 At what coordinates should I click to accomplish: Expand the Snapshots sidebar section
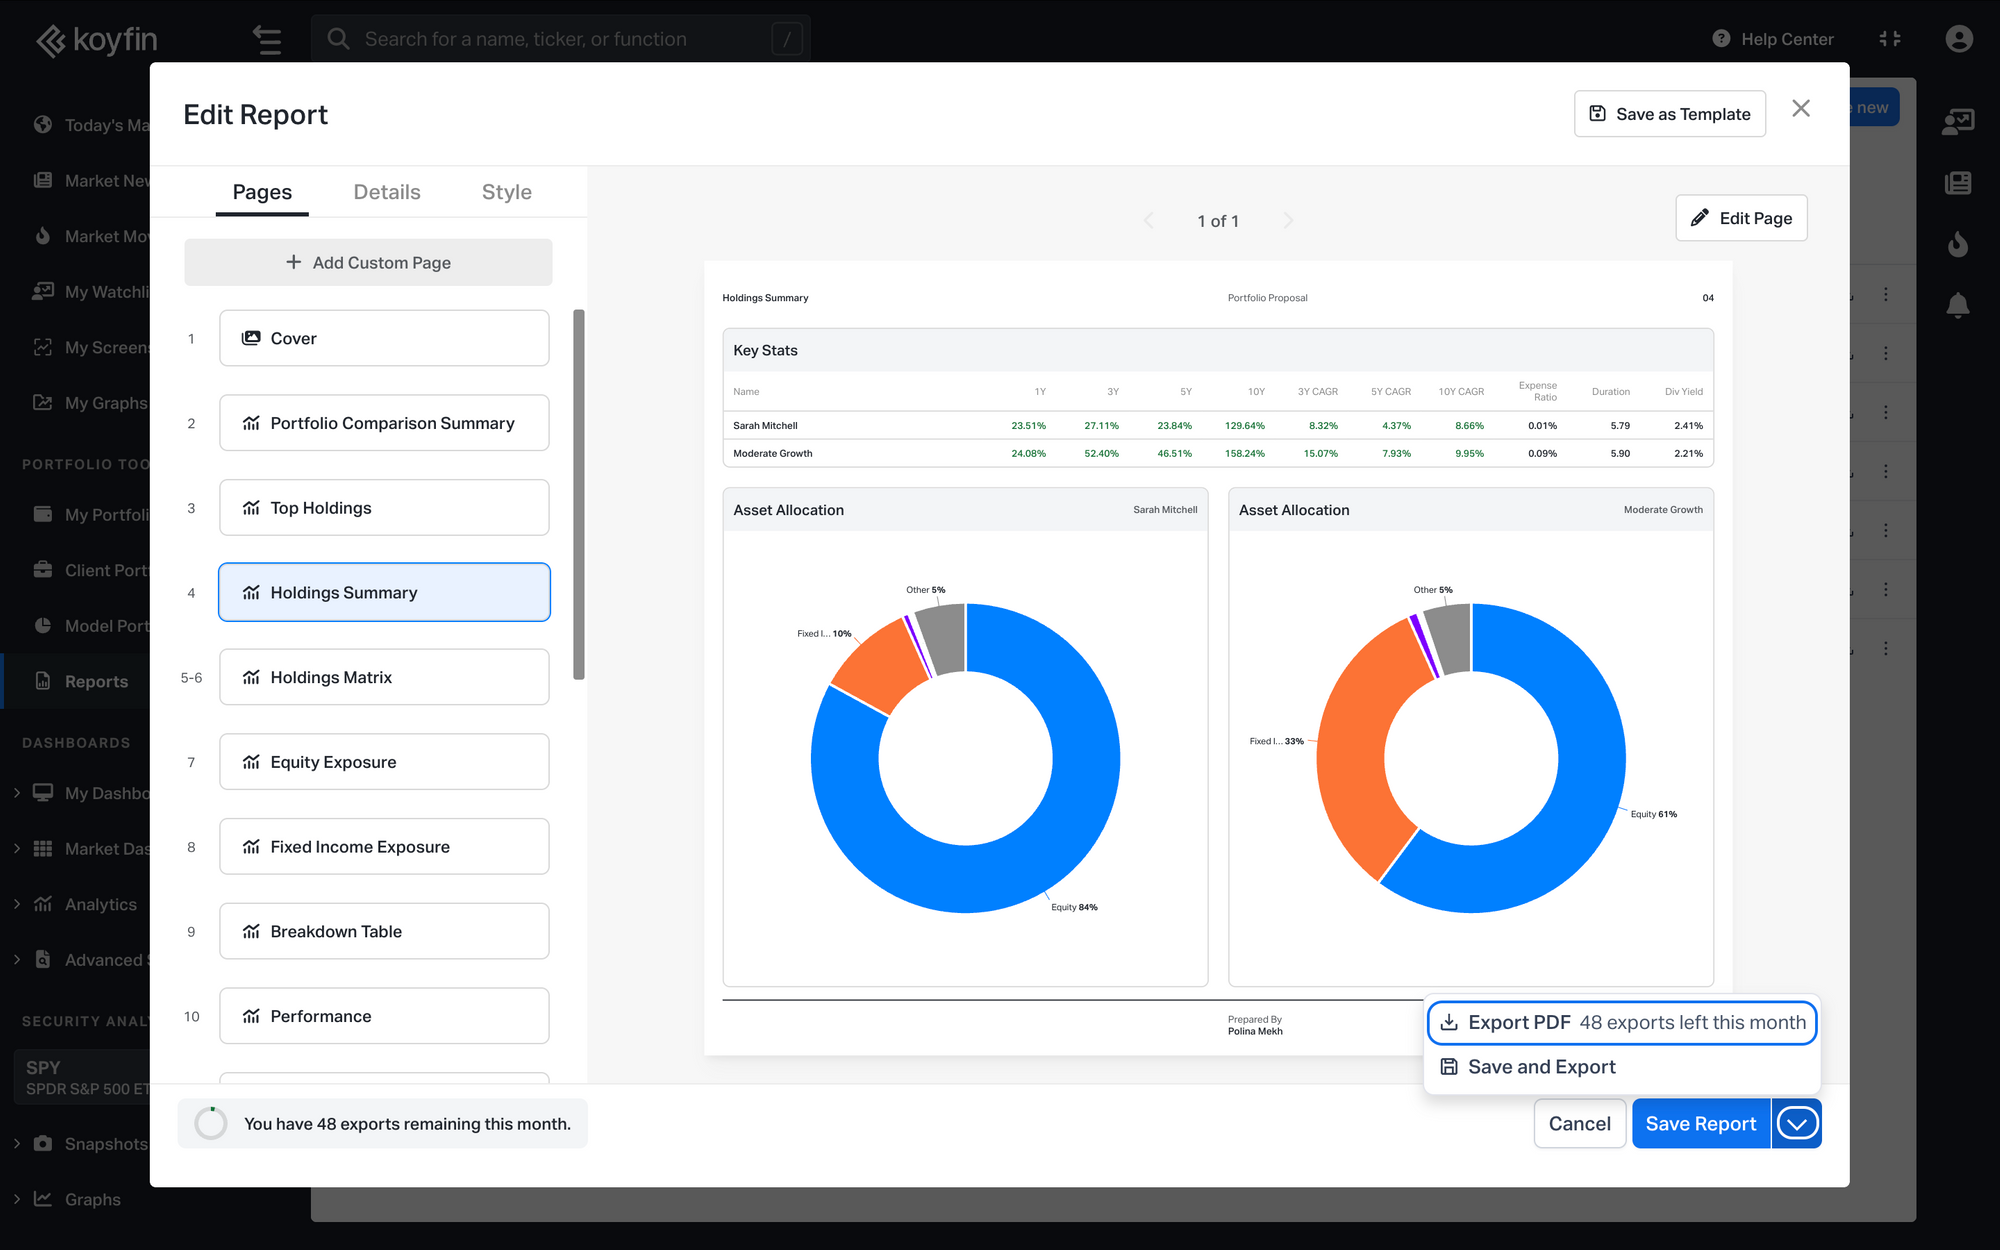(17, 1143)
